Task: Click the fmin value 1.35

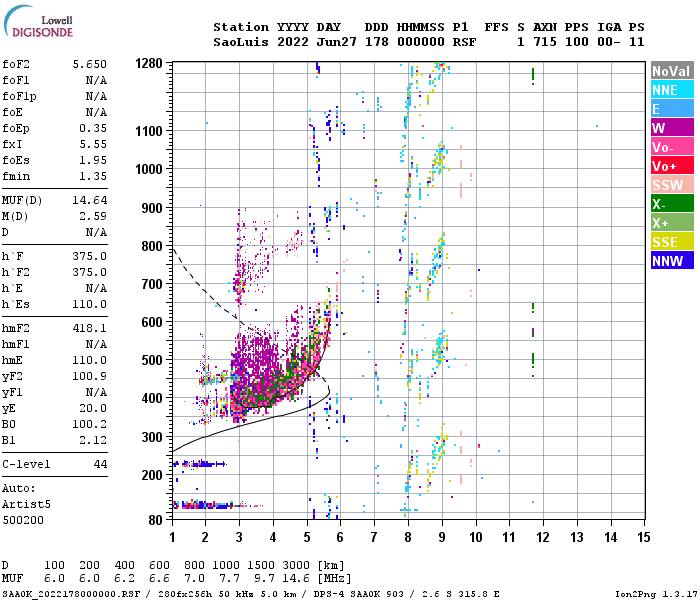Action: tap(93, 176)
